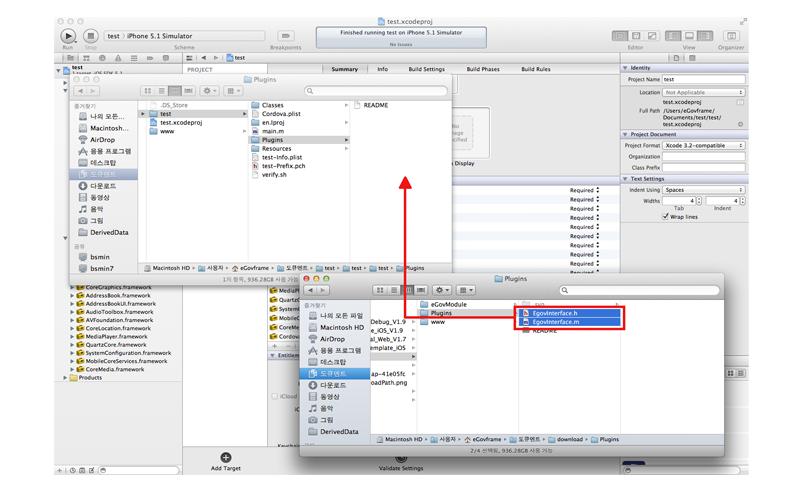
Task: Toggle the Breakpoints button
Action: tap(285, 36)
